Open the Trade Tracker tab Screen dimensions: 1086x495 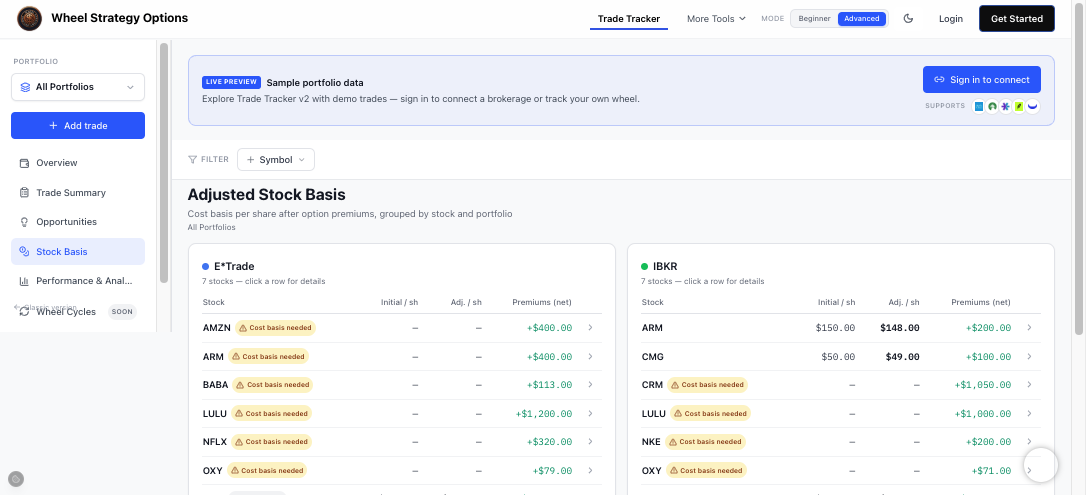point(629,19)
